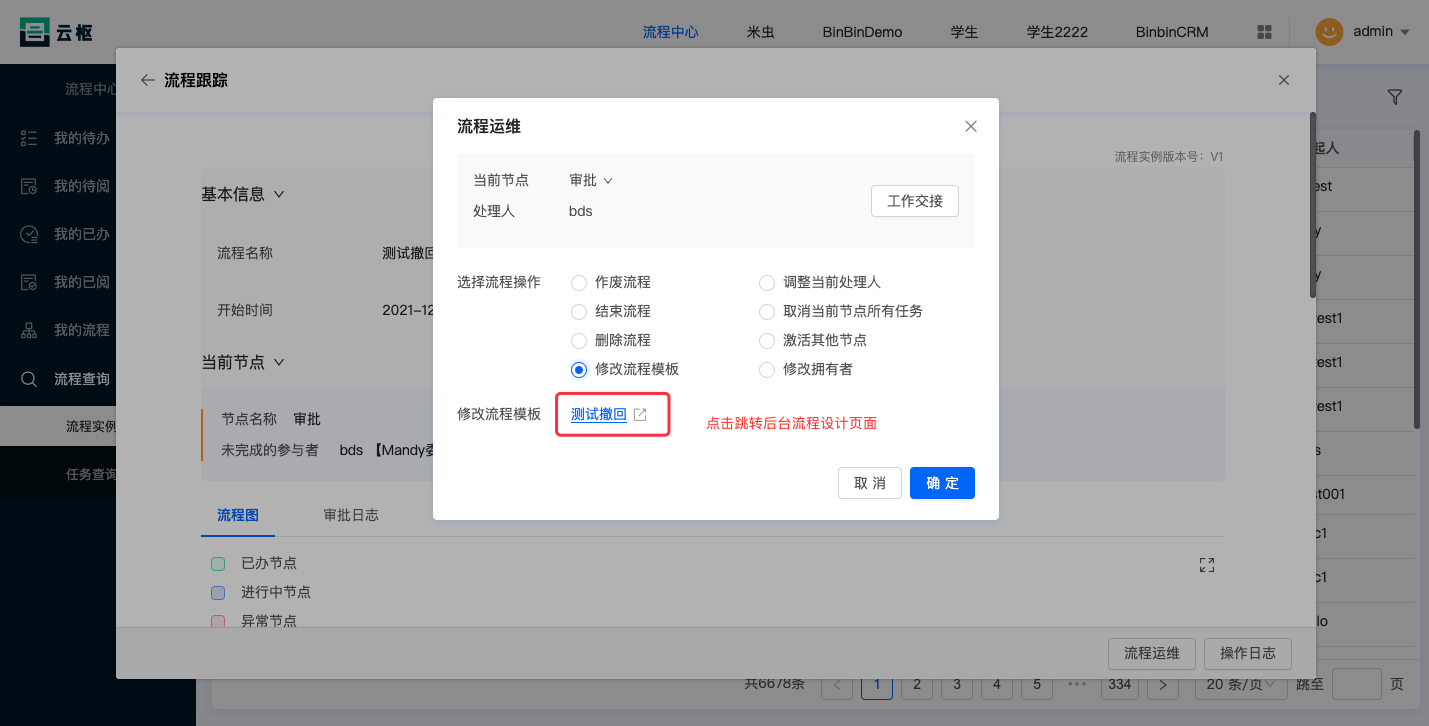This screenshot has width=1429, height=726.
Task: Open 我的流程 in the sidebar
Action: (x=82, y=330)
